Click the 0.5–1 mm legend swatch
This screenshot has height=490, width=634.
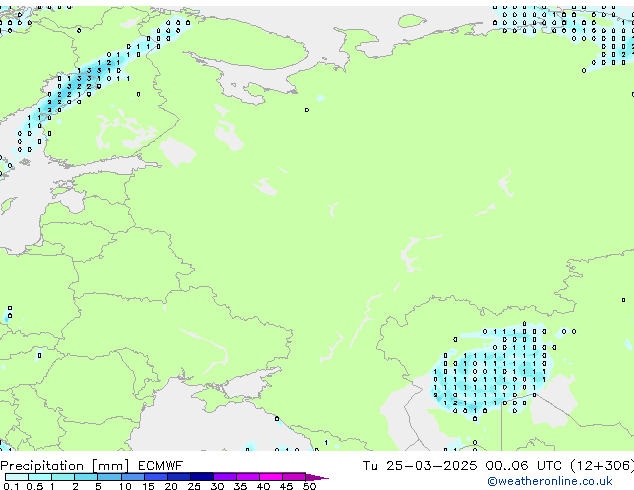point(40,477)
